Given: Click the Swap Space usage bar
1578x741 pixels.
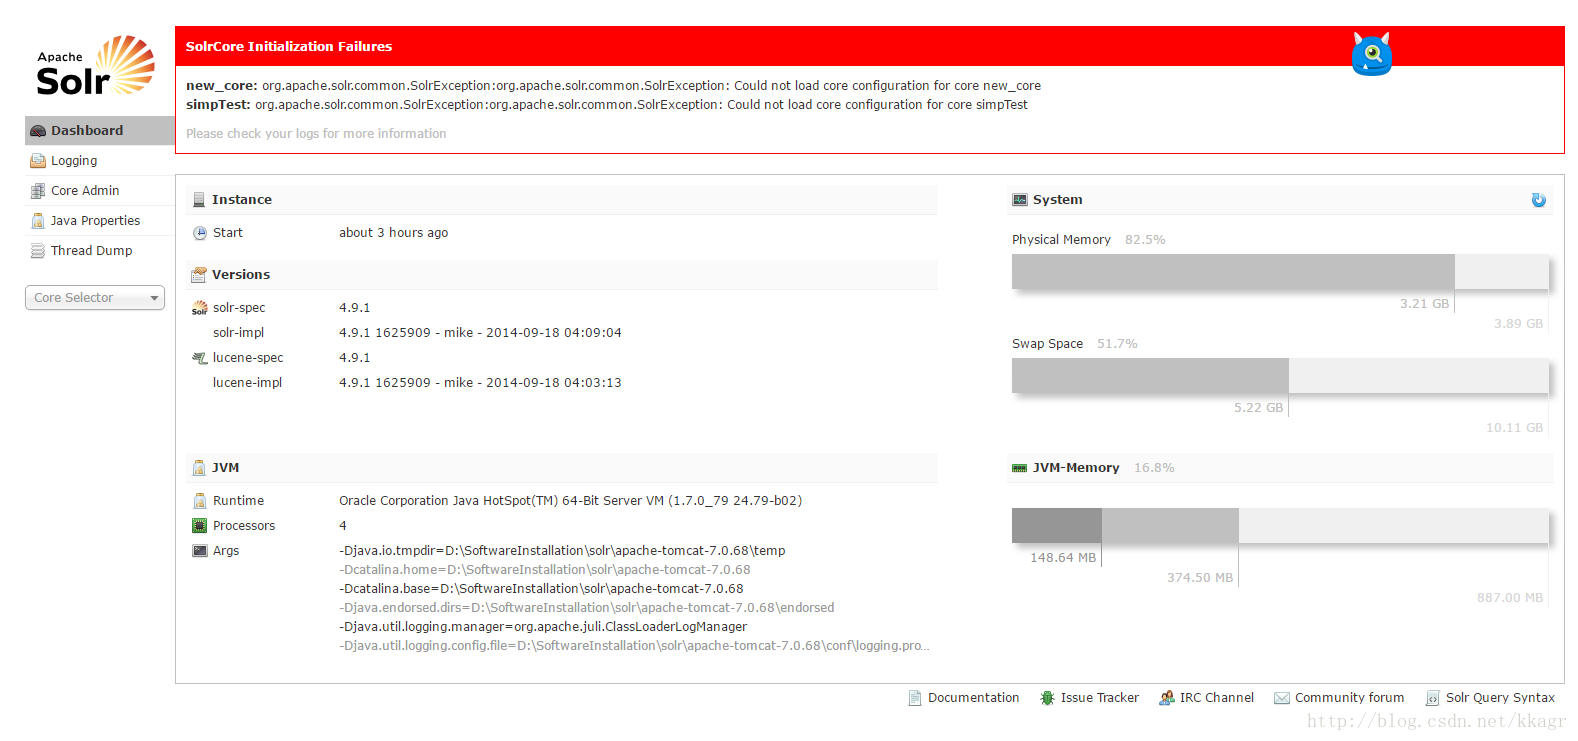Looking at the screenshot, I should [x=1280, y=375].
